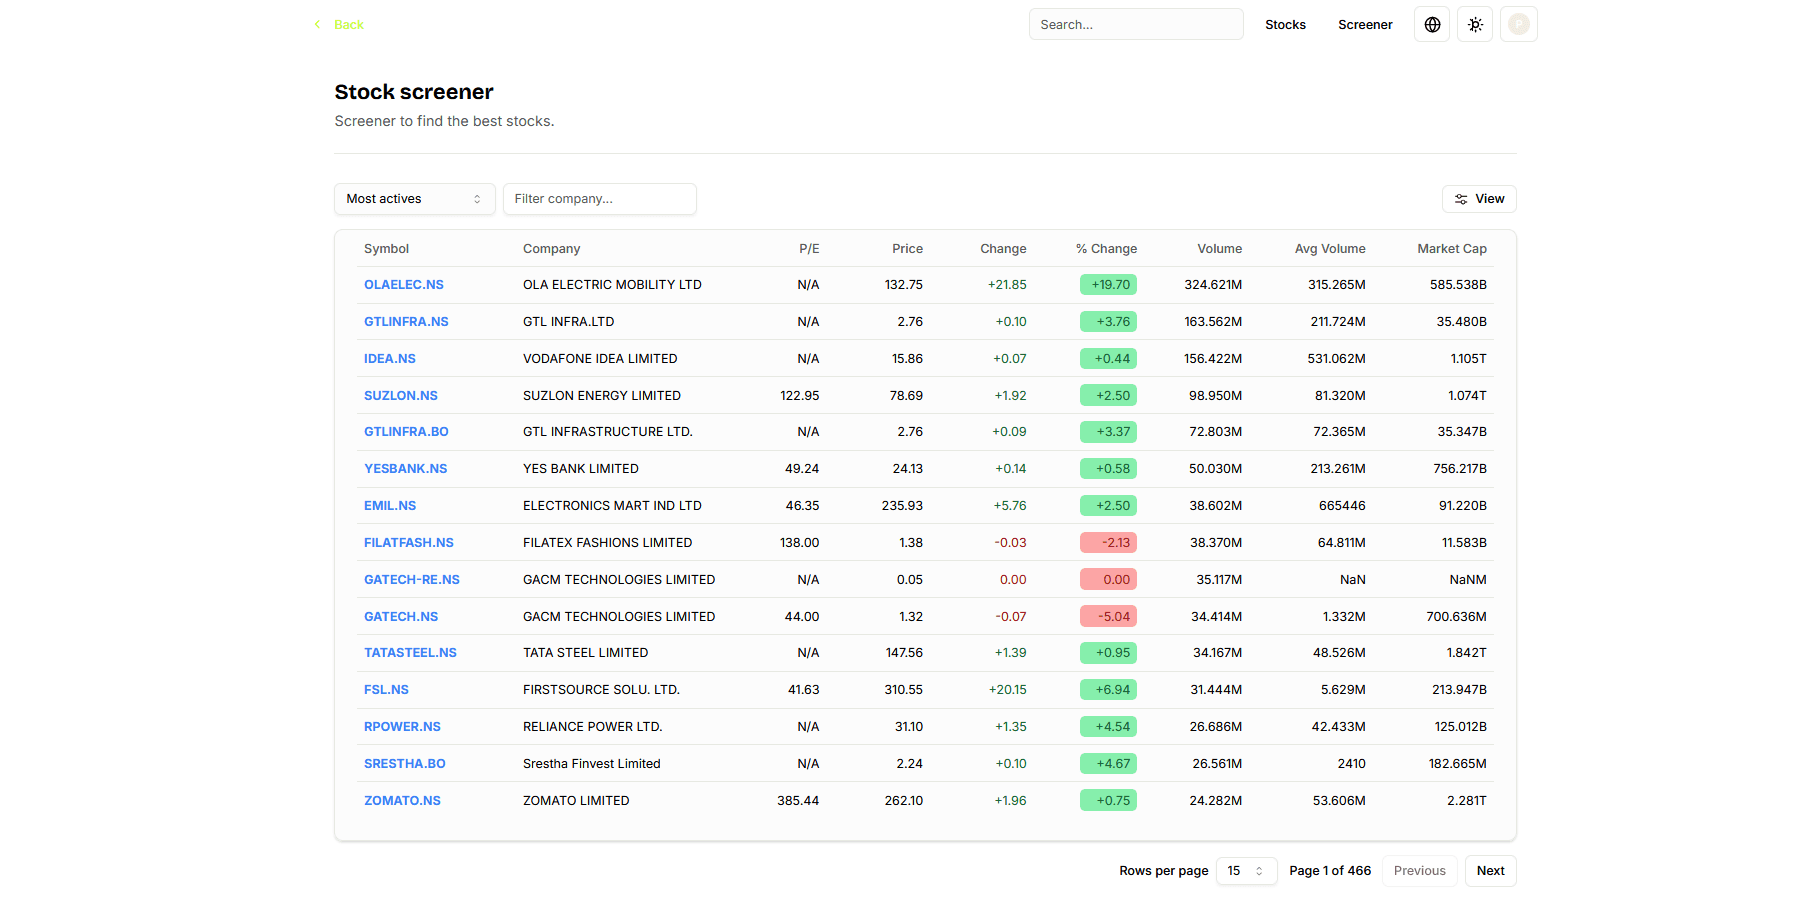
Task: Click the Previous page button
Action: click(1419, 871)
